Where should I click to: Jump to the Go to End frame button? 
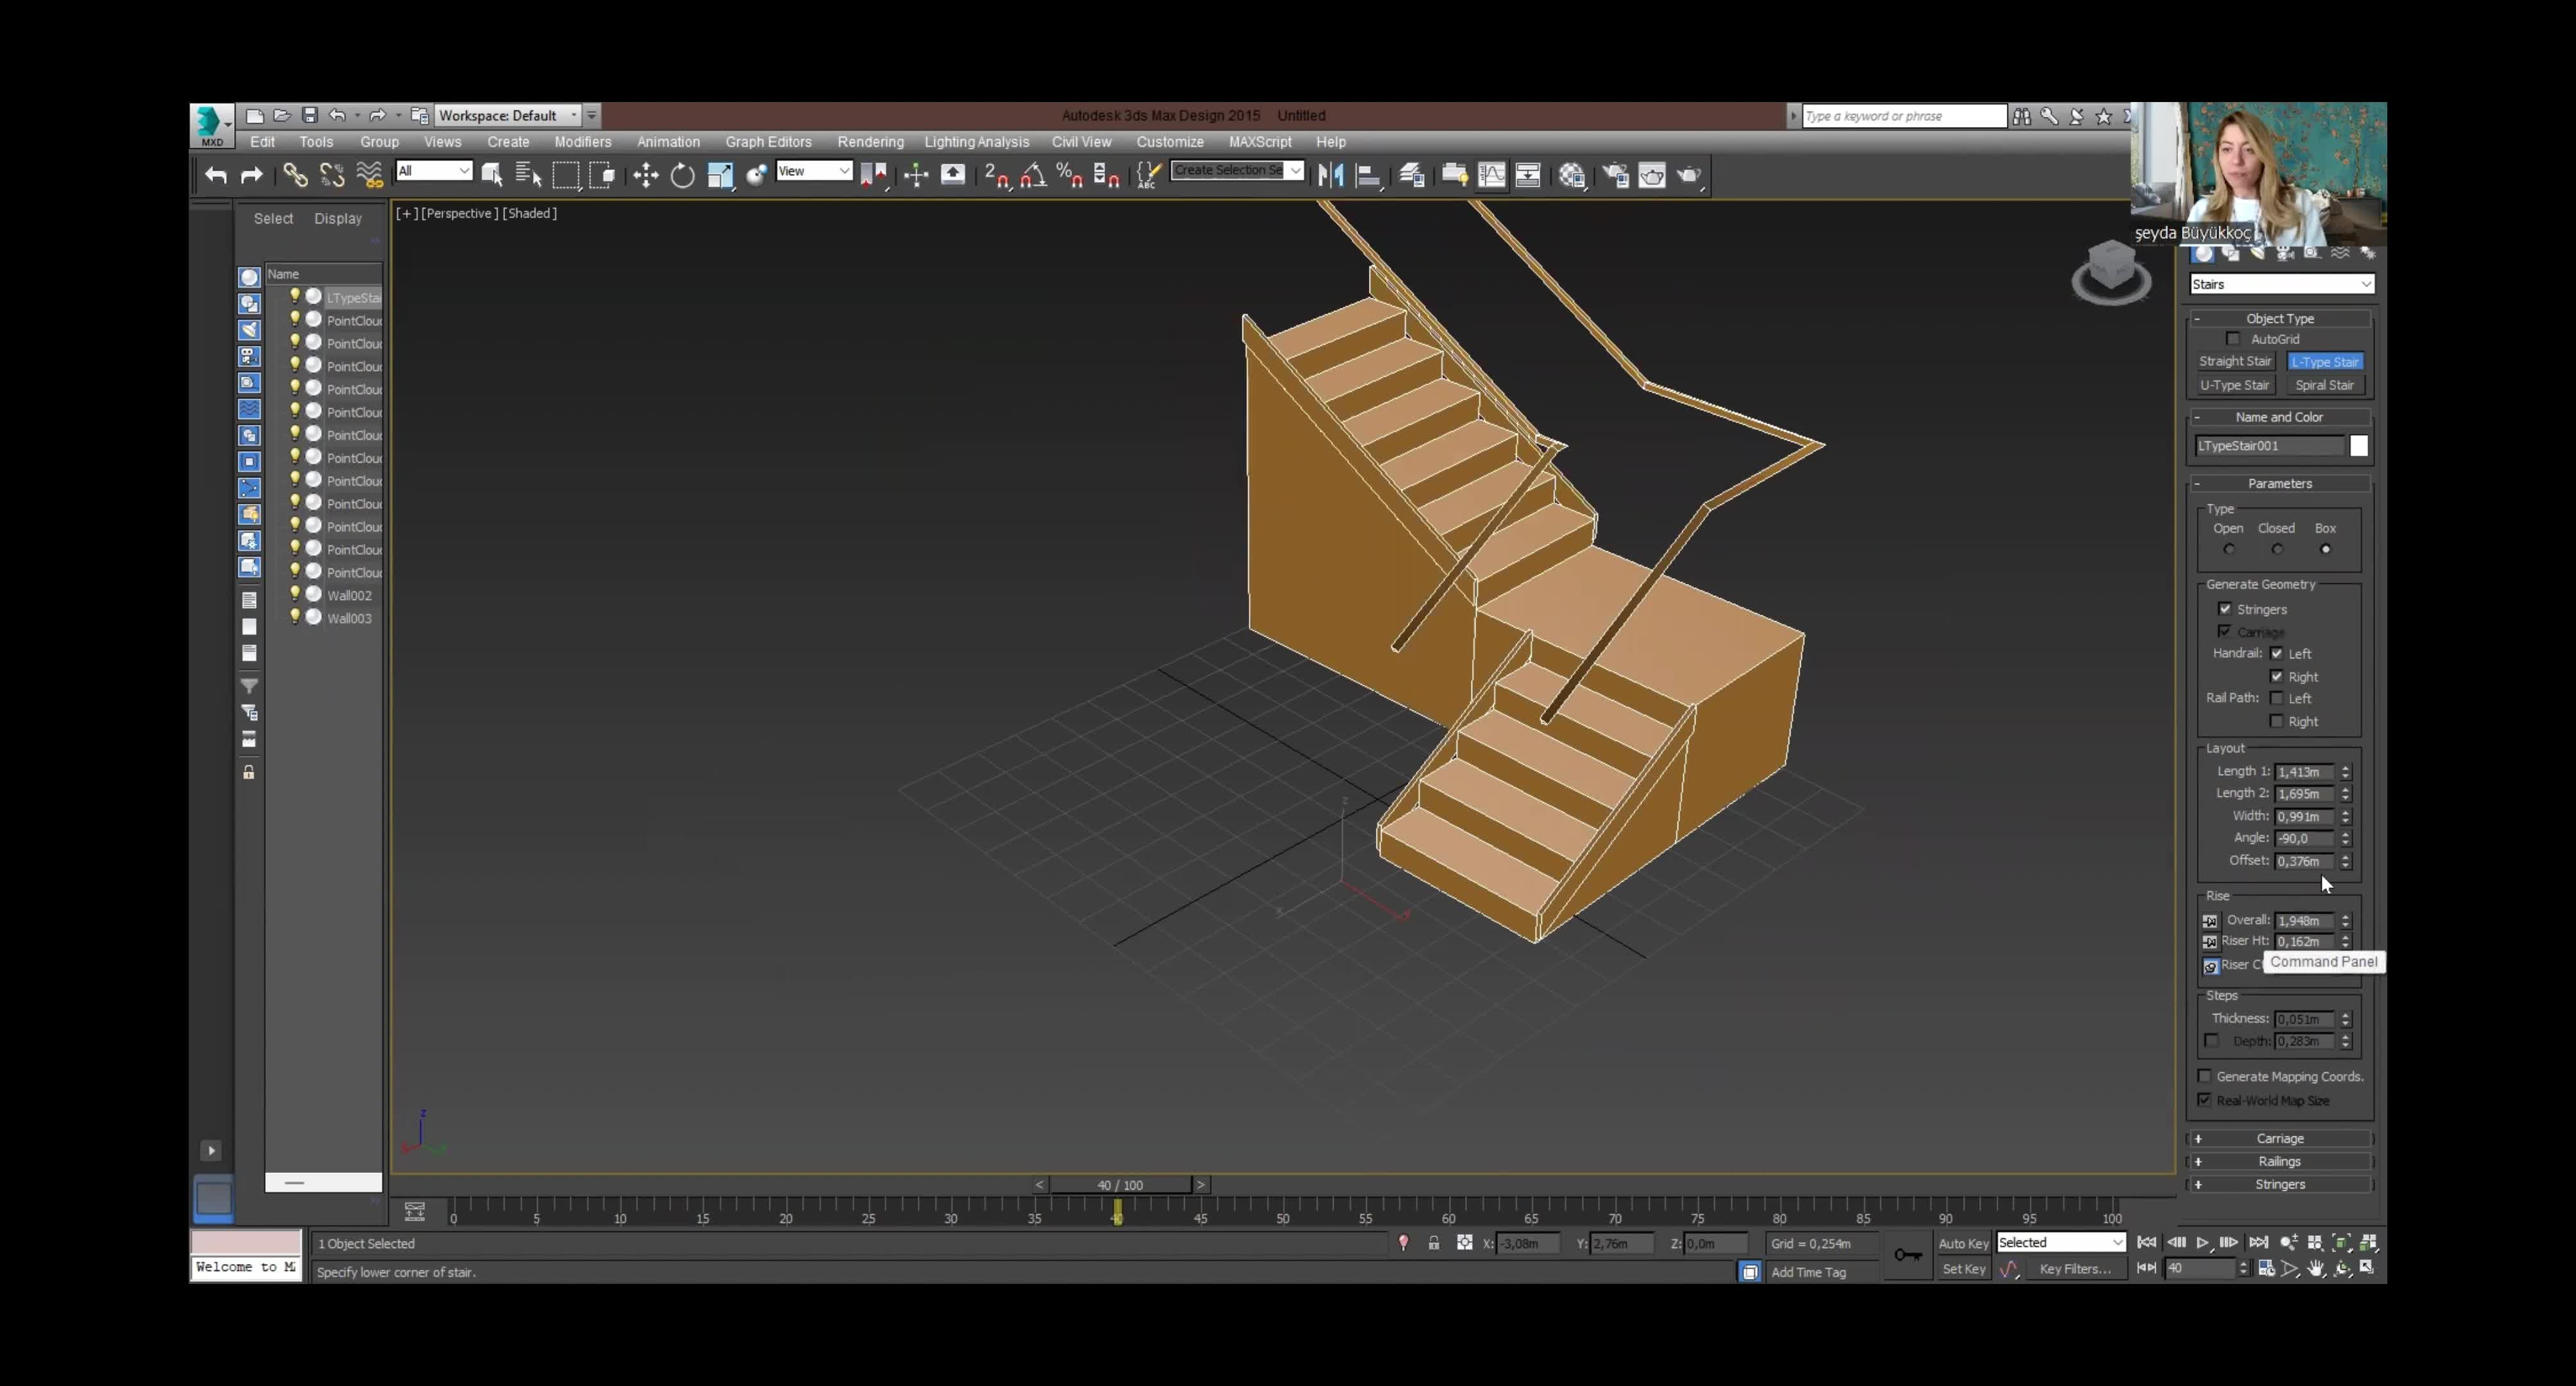click(2258, 1242)
